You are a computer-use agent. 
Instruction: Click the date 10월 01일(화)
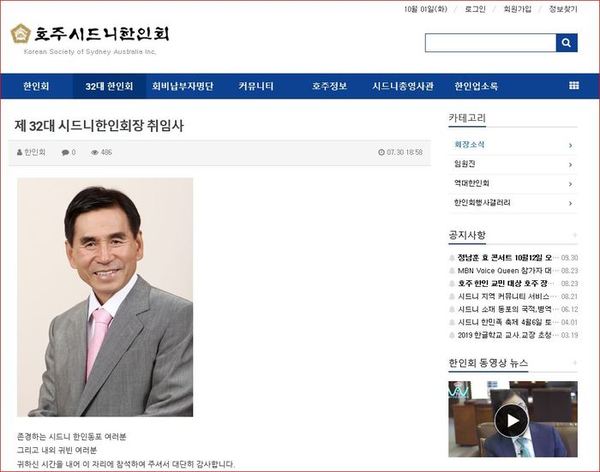(x=426, y=9)
